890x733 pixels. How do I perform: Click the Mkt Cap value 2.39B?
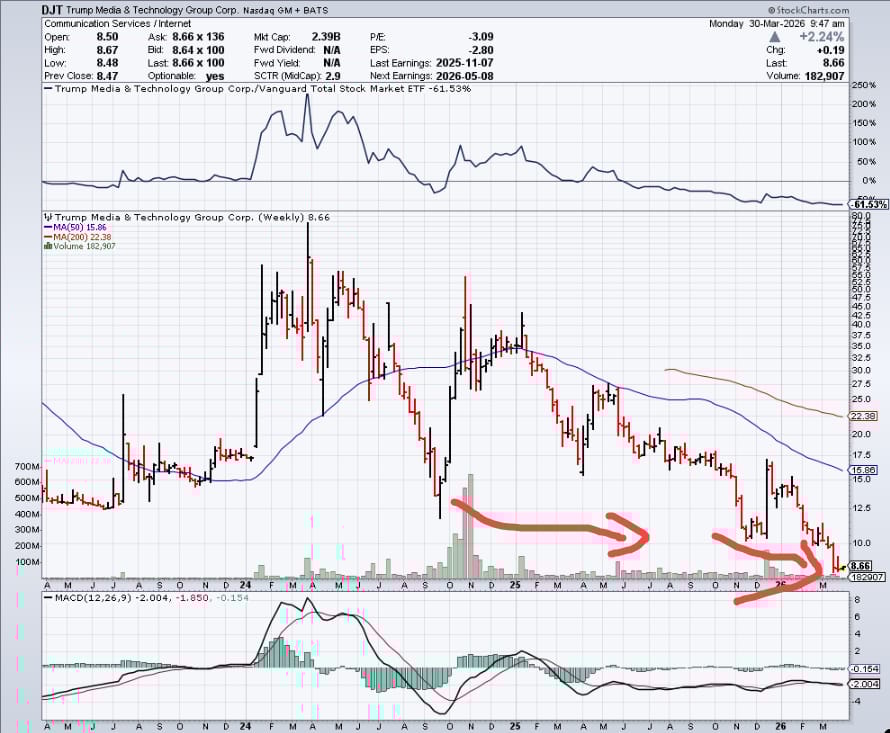point(325,36)
